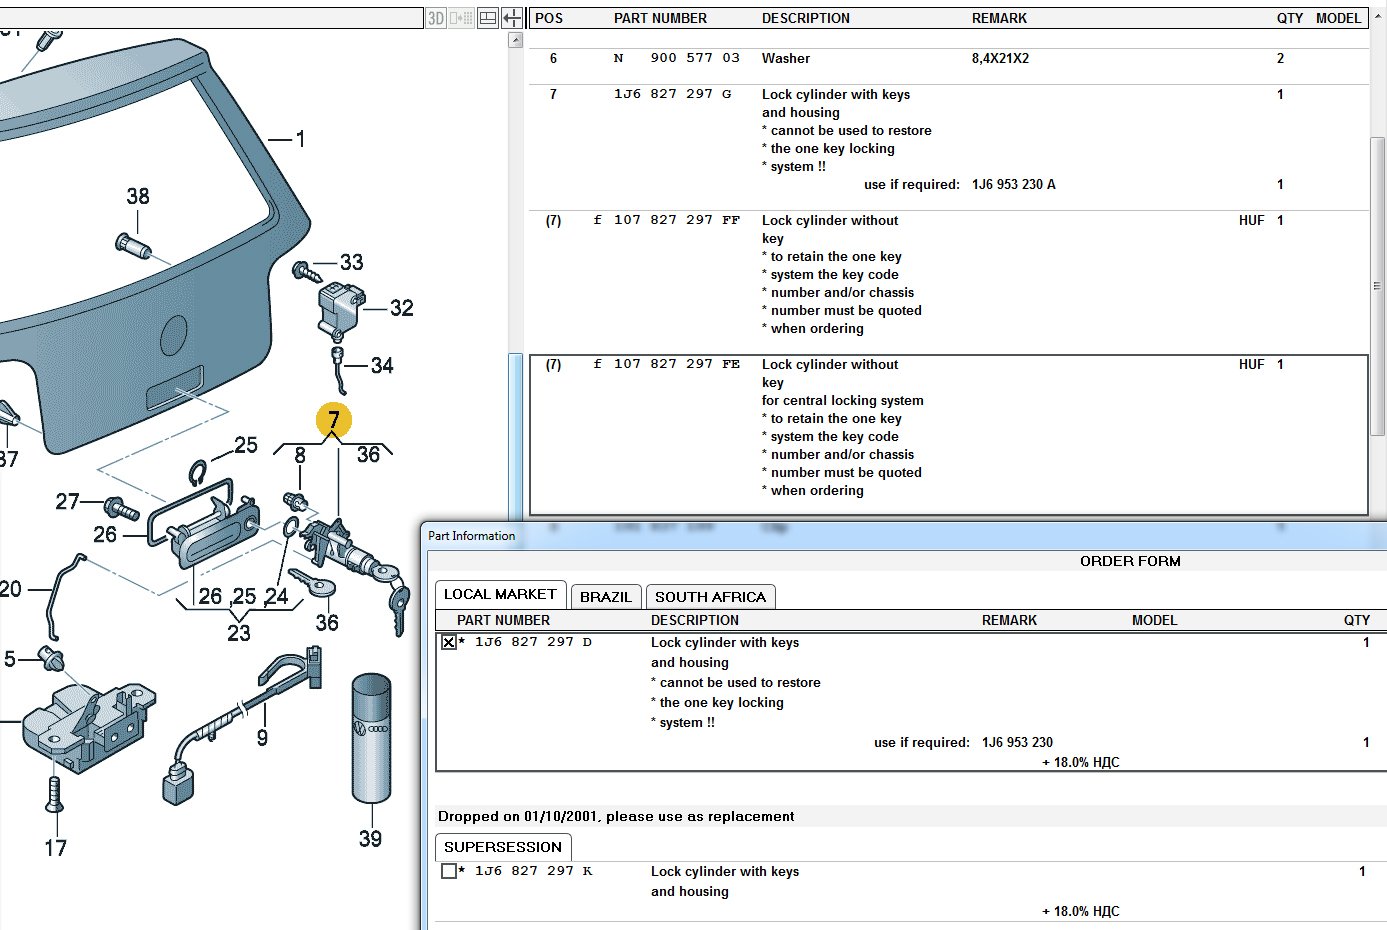Click diagram callout number 34
1387x930 pixels.
(382, 366)
